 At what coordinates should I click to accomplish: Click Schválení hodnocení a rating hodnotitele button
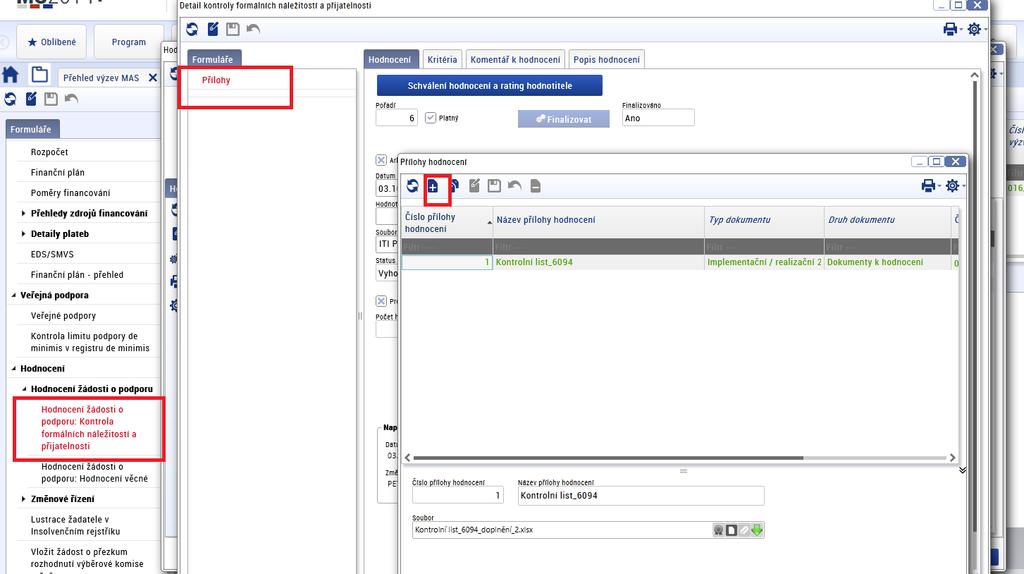(x=490, y=86)
